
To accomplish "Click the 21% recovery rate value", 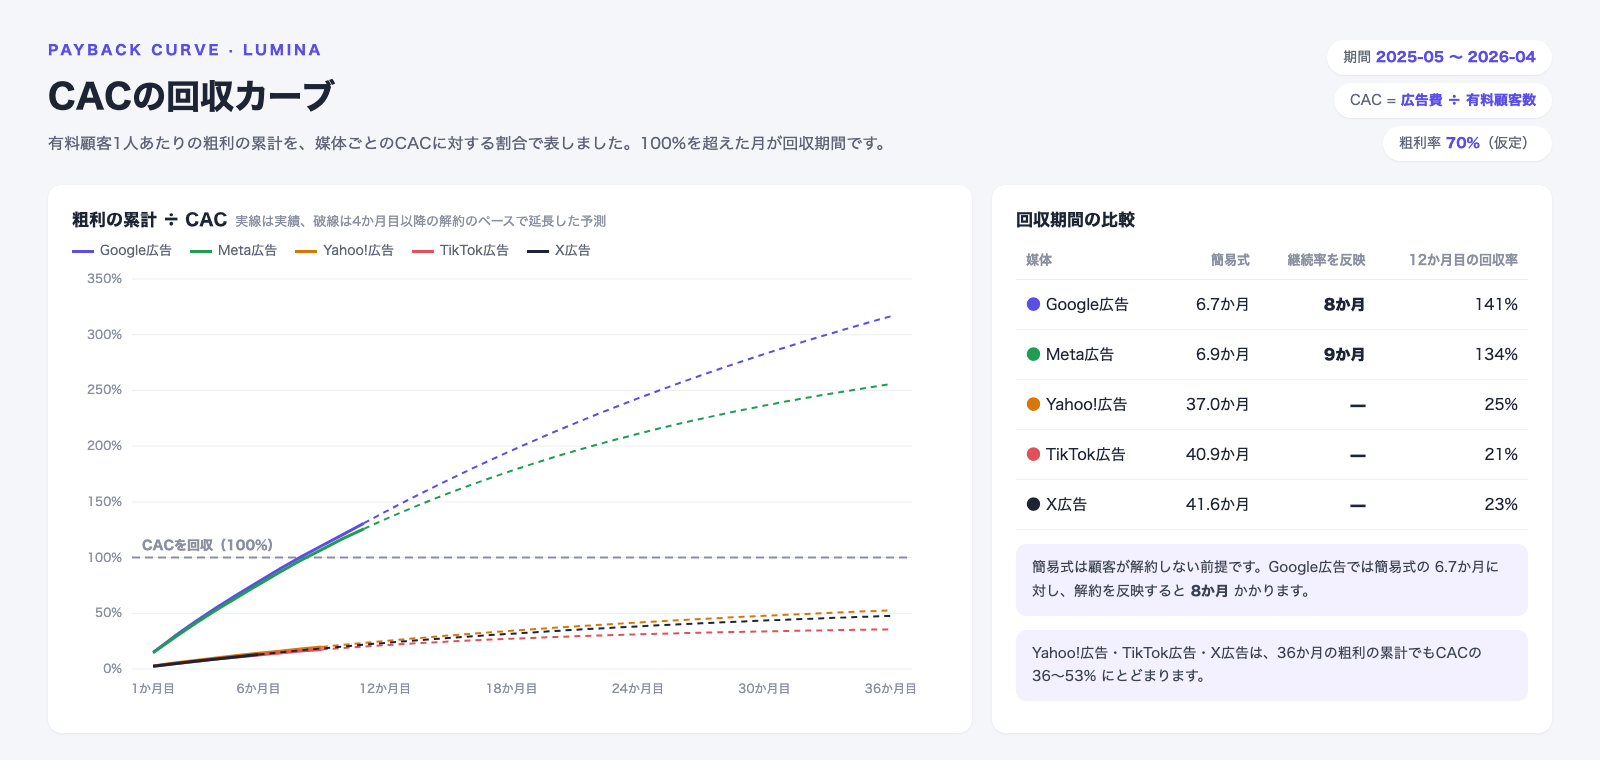I will pos(1501,454).
